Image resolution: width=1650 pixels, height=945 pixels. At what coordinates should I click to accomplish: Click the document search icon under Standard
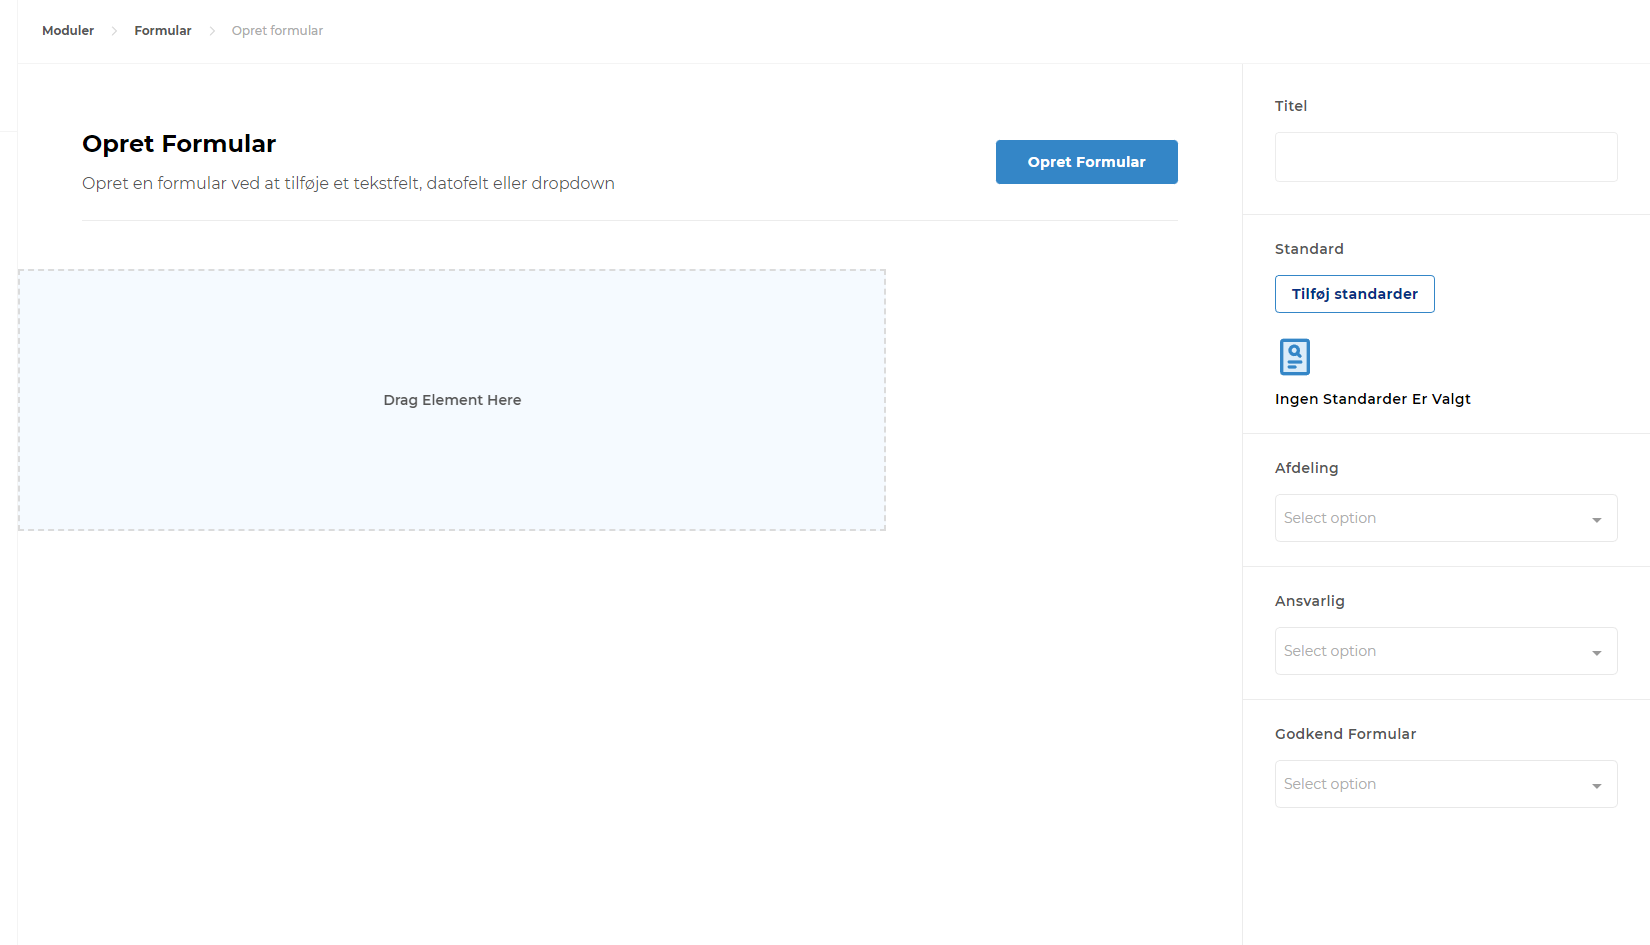tap(1294, 357)
